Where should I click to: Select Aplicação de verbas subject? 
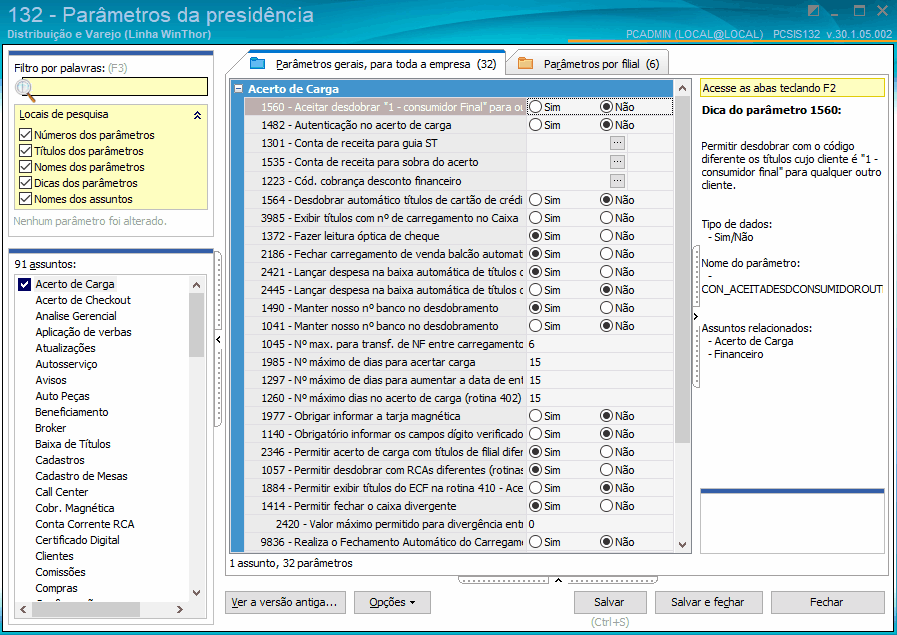(84, 332)
